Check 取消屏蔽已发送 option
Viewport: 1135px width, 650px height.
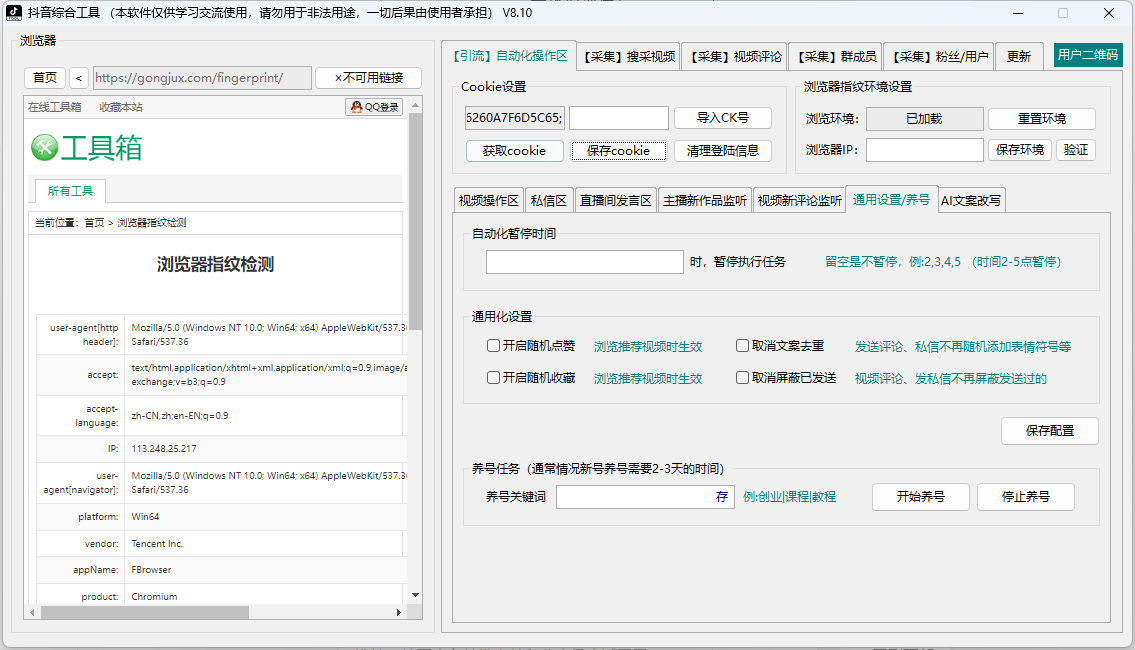[x=741, y=377]
